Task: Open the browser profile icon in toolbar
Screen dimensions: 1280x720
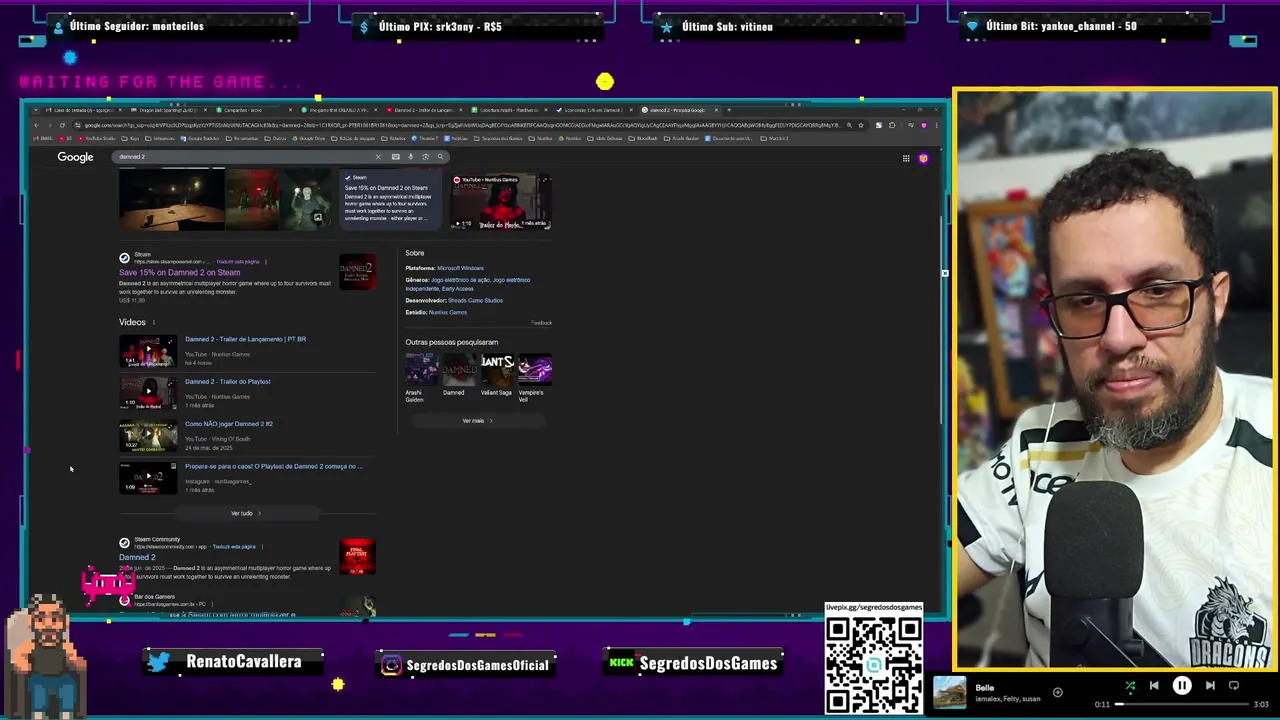Action: 924,125
